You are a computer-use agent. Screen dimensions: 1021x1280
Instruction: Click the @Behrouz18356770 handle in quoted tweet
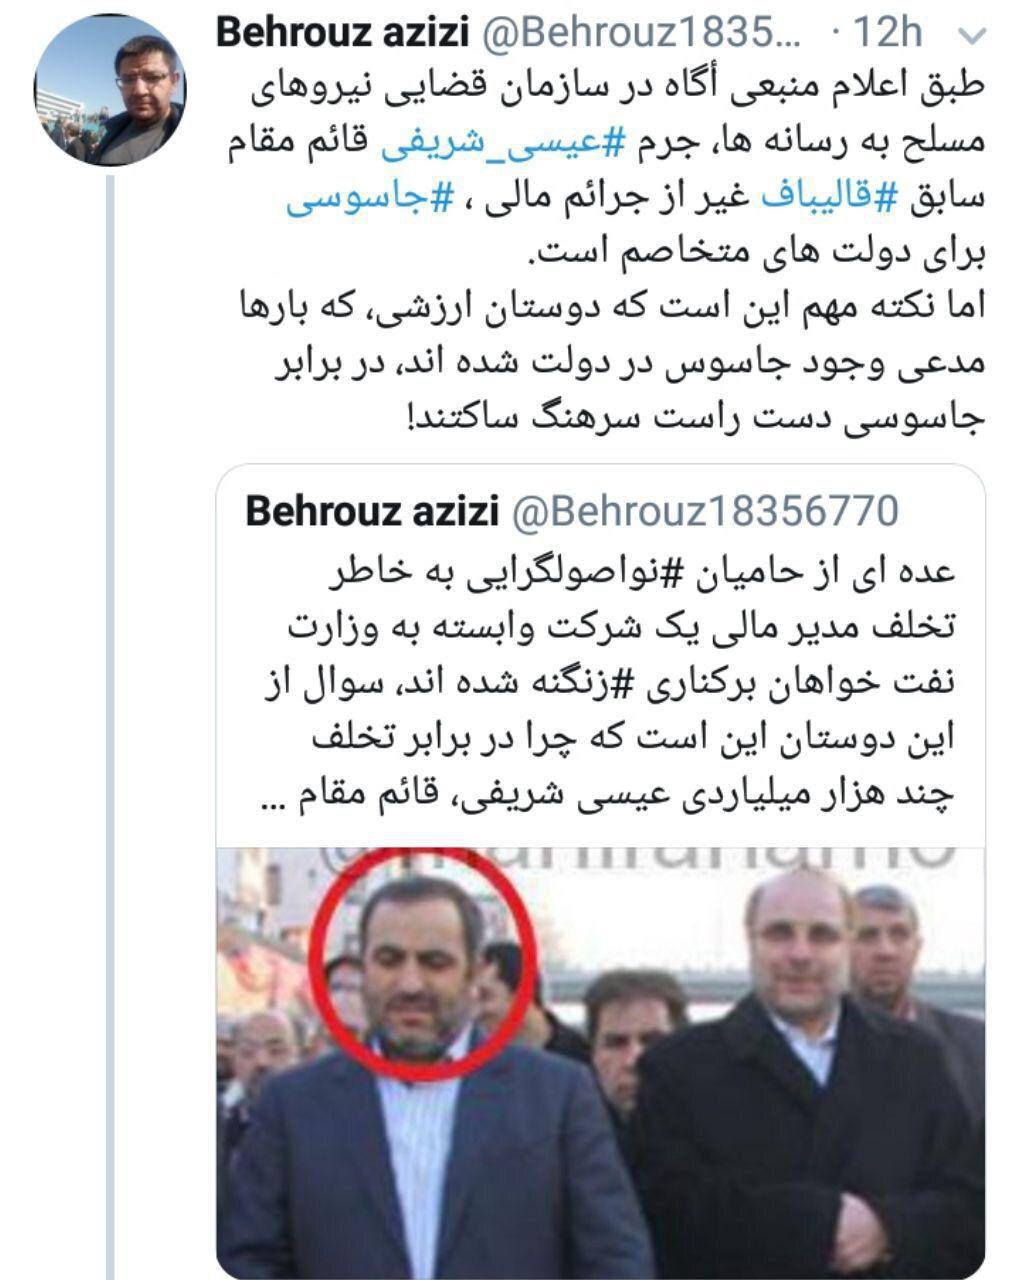coord(705,512)
